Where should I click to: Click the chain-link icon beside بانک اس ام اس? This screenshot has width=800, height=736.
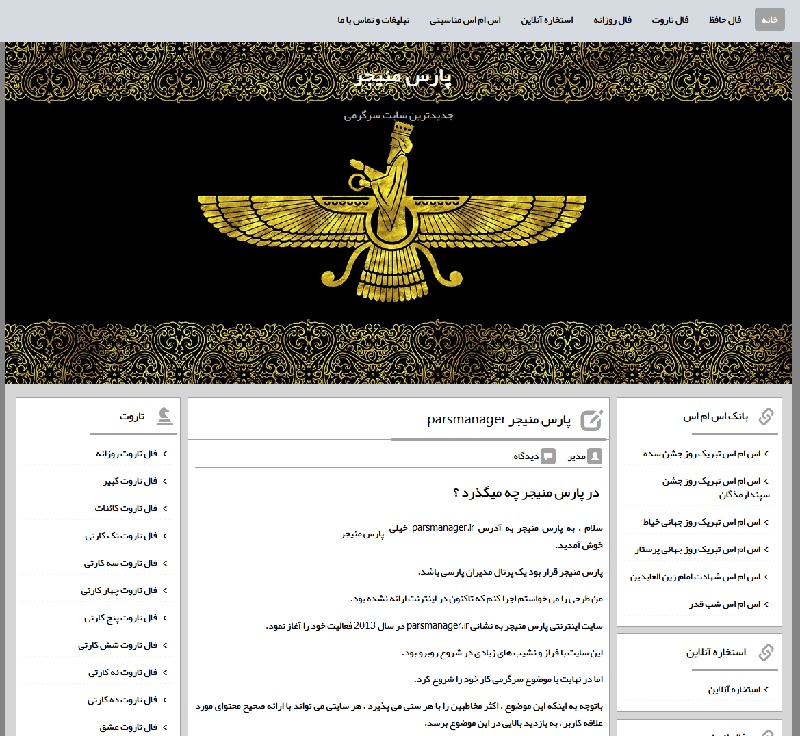point(765,416)
